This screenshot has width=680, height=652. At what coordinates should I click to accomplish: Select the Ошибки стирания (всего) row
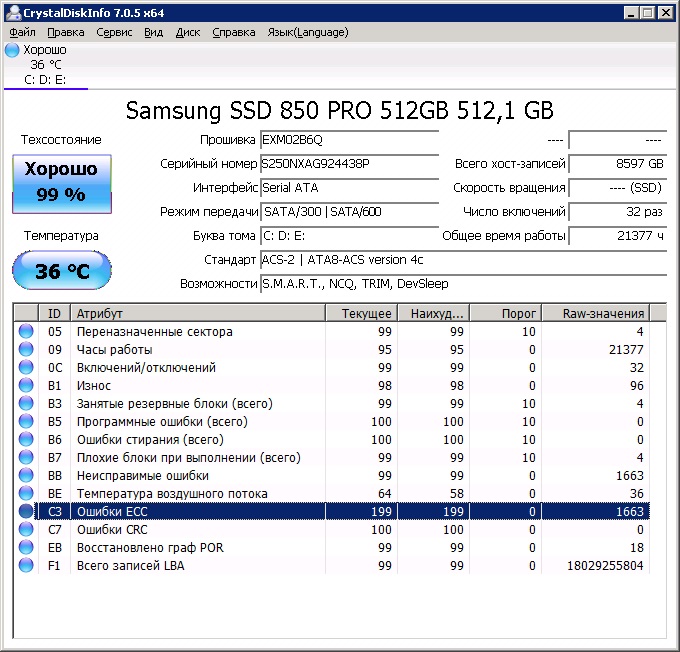point(332,439)
